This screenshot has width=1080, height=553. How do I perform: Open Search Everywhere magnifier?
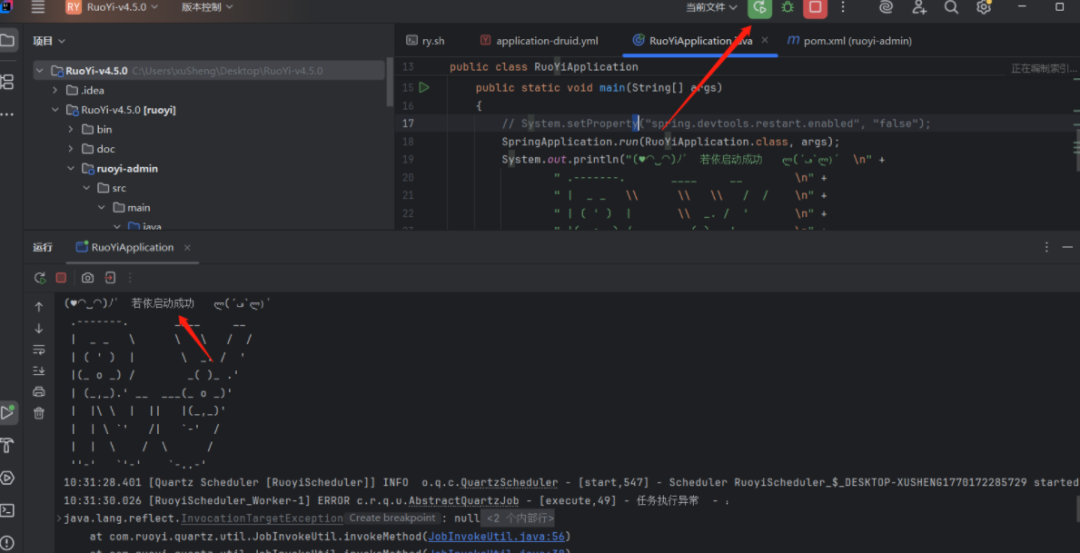951,8
